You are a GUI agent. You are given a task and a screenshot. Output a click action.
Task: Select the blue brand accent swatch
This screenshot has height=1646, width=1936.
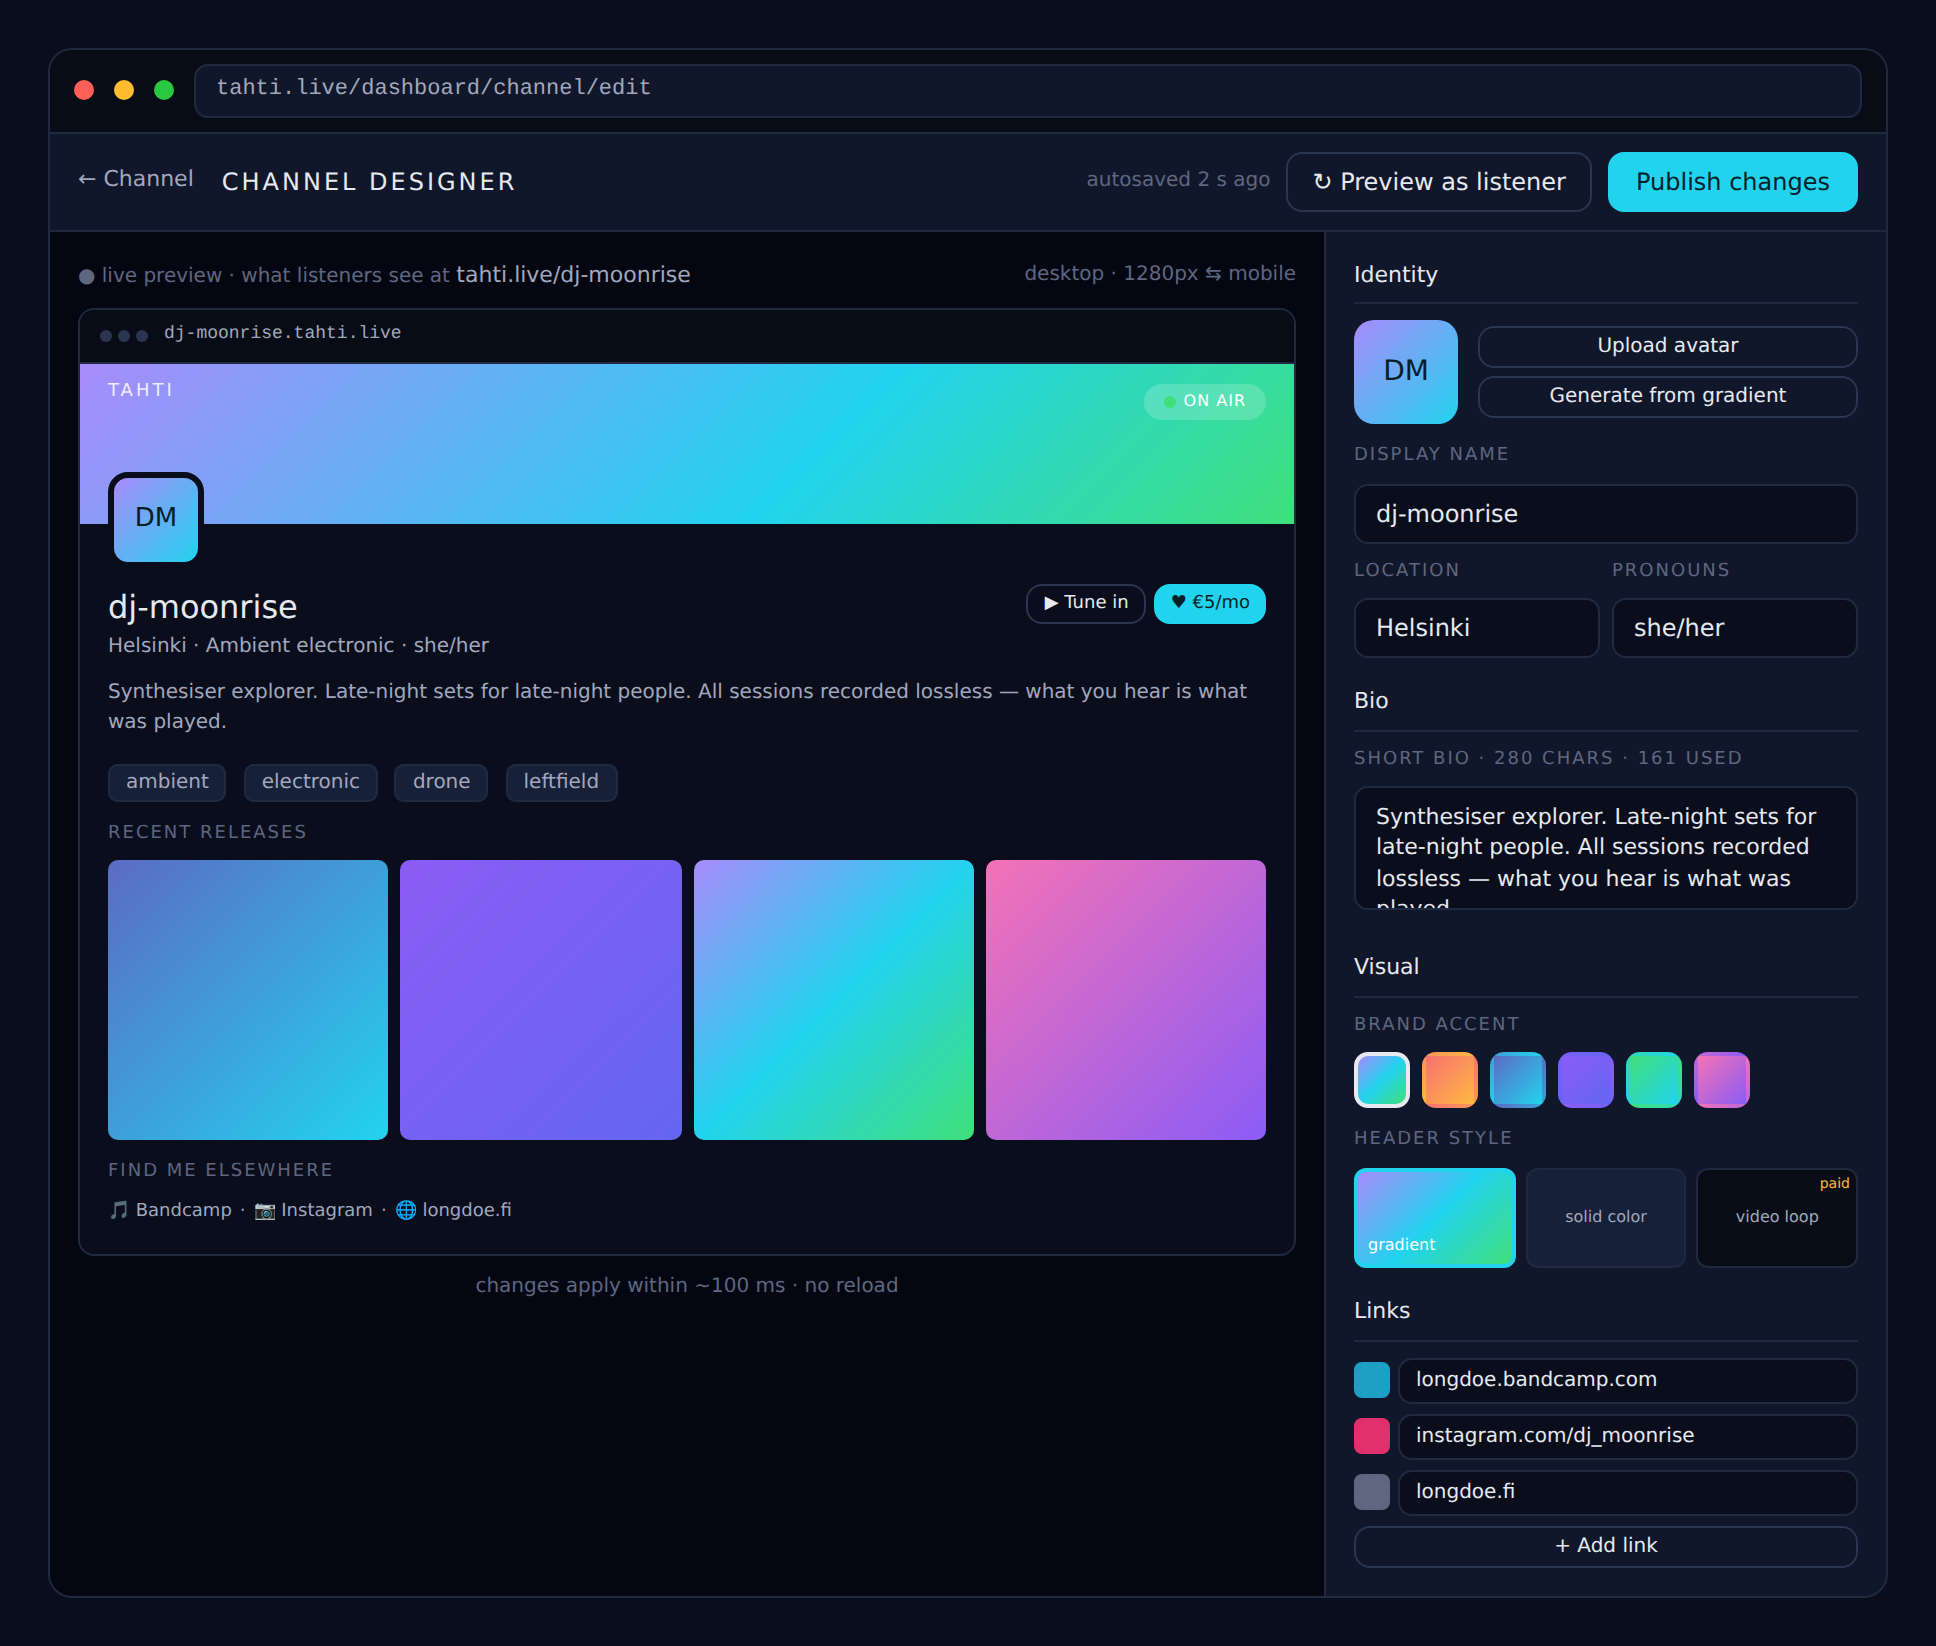(x=1518, y=1080)
